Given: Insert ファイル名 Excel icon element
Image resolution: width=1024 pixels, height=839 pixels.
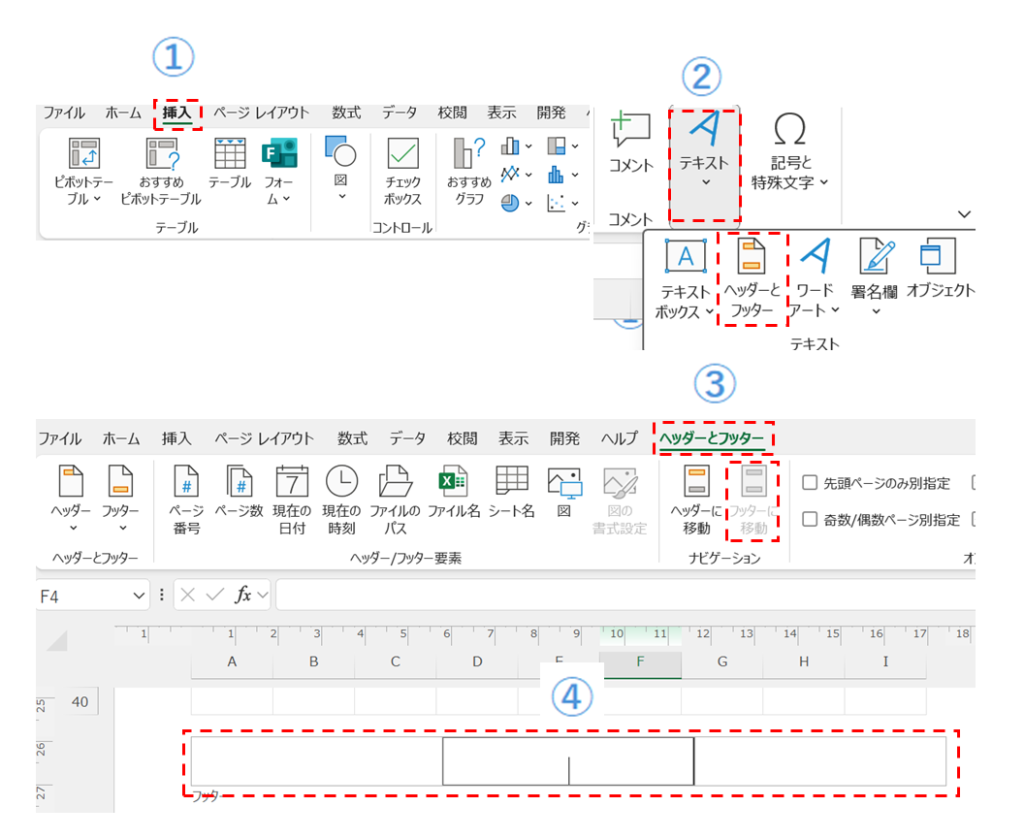Looking at the screenshot, I should (454, 494).
